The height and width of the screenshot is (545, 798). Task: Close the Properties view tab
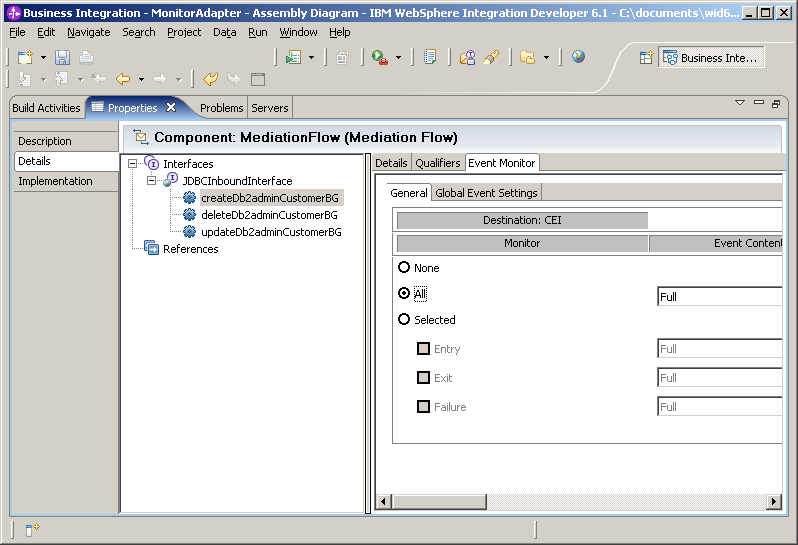(171, 107)
